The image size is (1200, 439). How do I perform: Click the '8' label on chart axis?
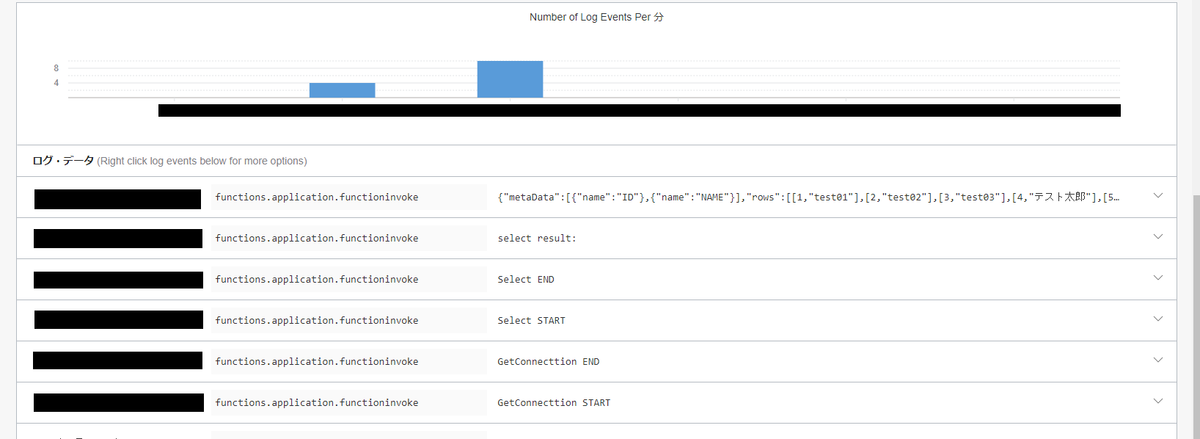[x=57, y=68]
